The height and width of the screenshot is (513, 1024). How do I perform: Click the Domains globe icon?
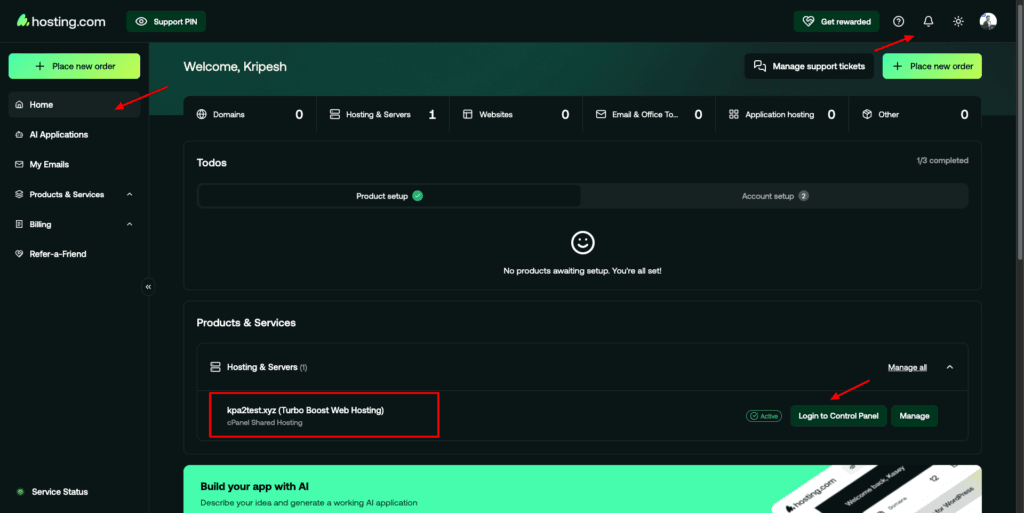202,114
